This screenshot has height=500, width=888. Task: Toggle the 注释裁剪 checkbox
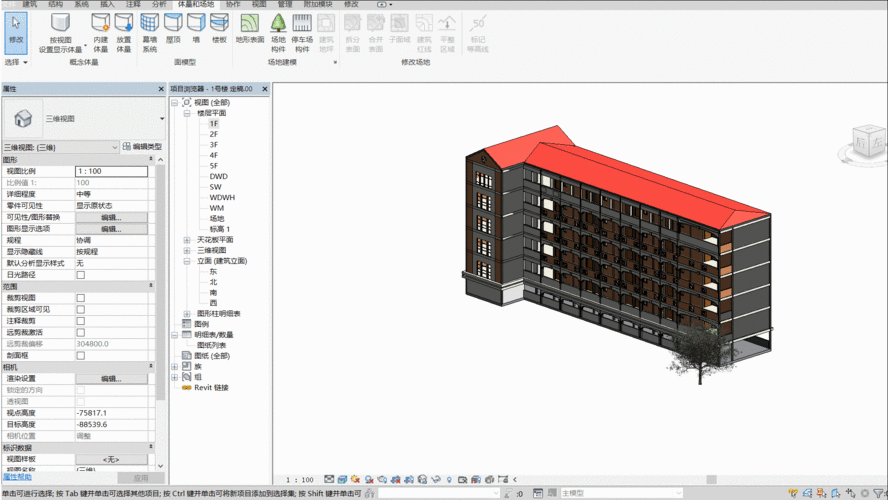81,321
